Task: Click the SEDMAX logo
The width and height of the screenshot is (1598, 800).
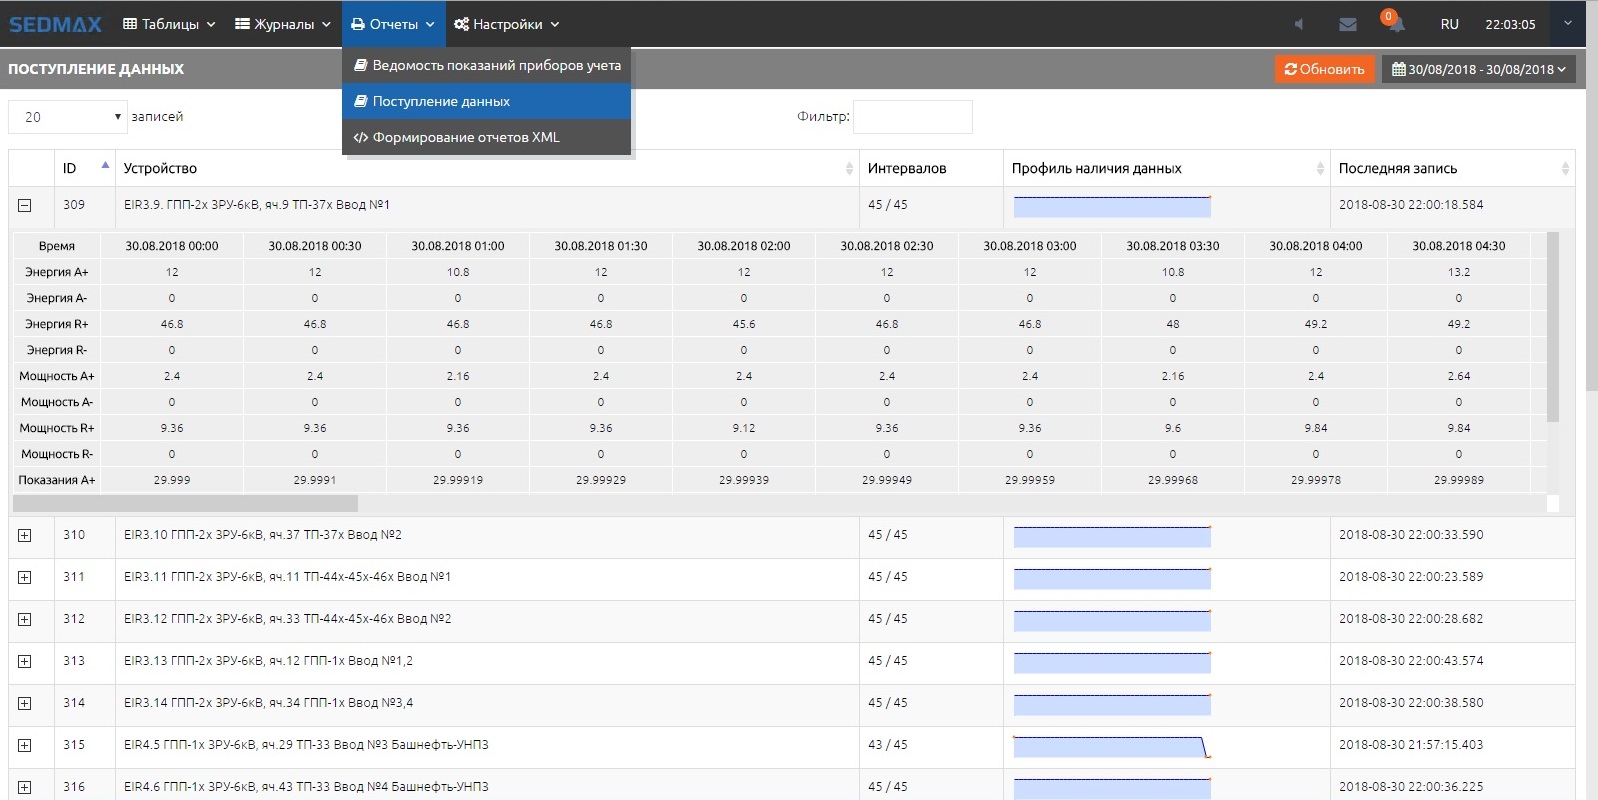Action: (x=55, y=24)
